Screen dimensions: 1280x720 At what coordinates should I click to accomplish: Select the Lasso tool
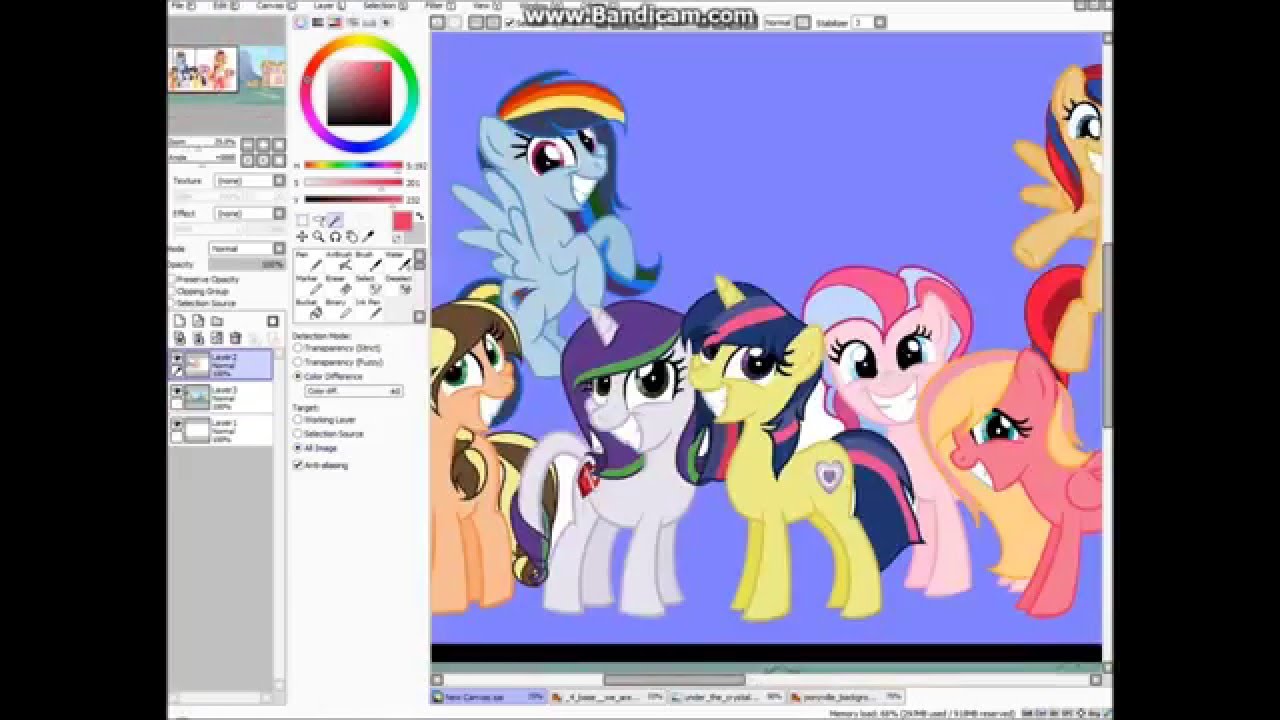[x=318, y=219]
